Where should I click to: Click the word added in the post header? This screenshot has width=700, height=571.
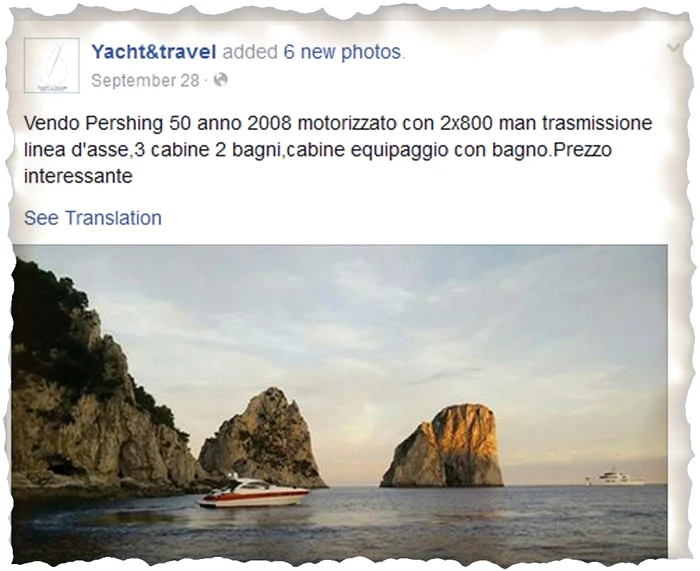pyautogui.click(x=250, y=52)
